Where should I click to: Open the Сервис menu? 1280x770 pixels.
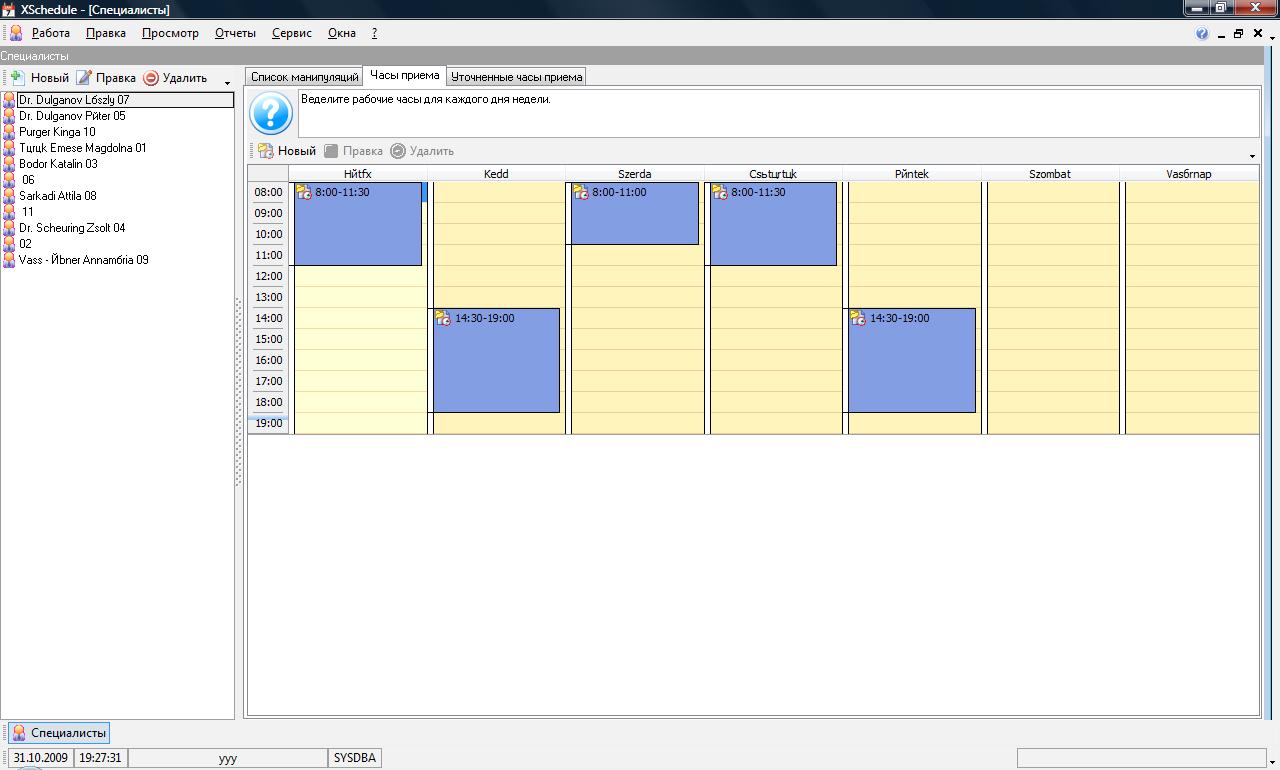pyautogui.click(x=291, y=33)
